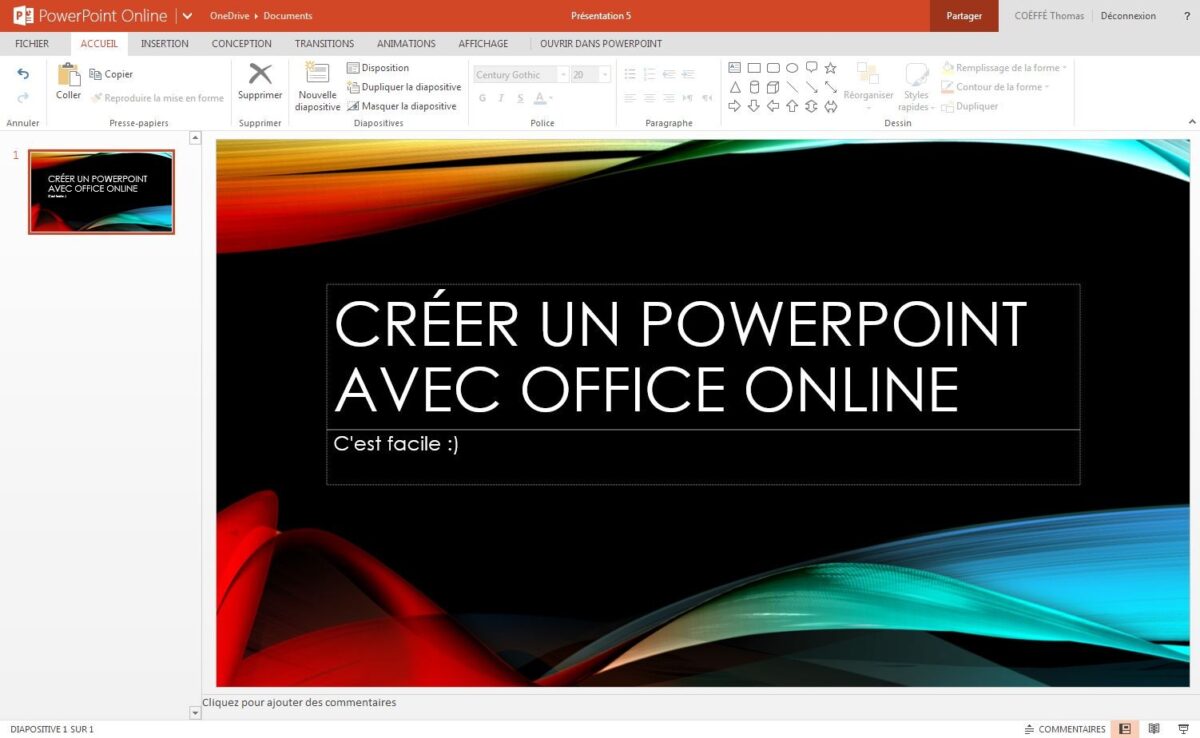Open Remplissage de la forme dropdown

pos(1005,68)
